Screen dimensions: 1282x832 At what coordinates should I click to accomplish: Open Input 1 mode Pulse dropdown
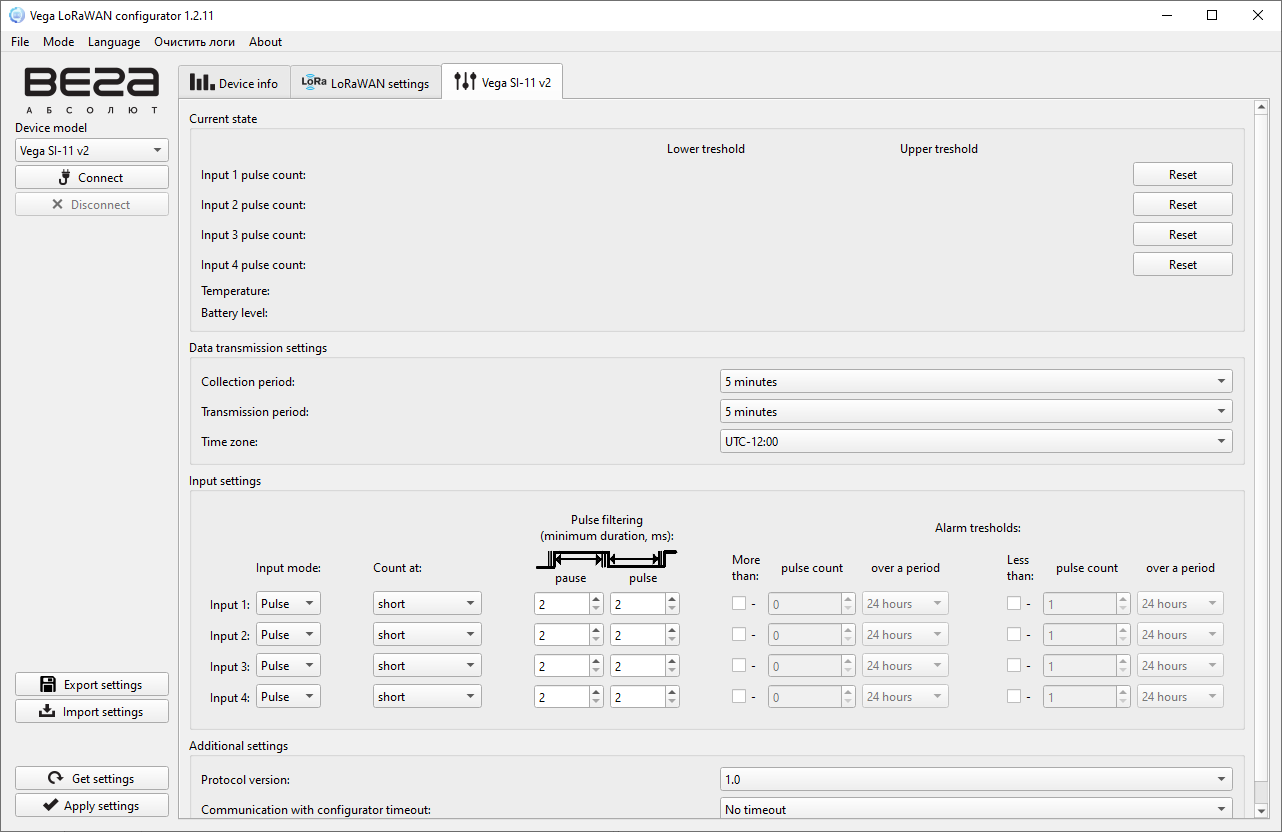point(288,604)
